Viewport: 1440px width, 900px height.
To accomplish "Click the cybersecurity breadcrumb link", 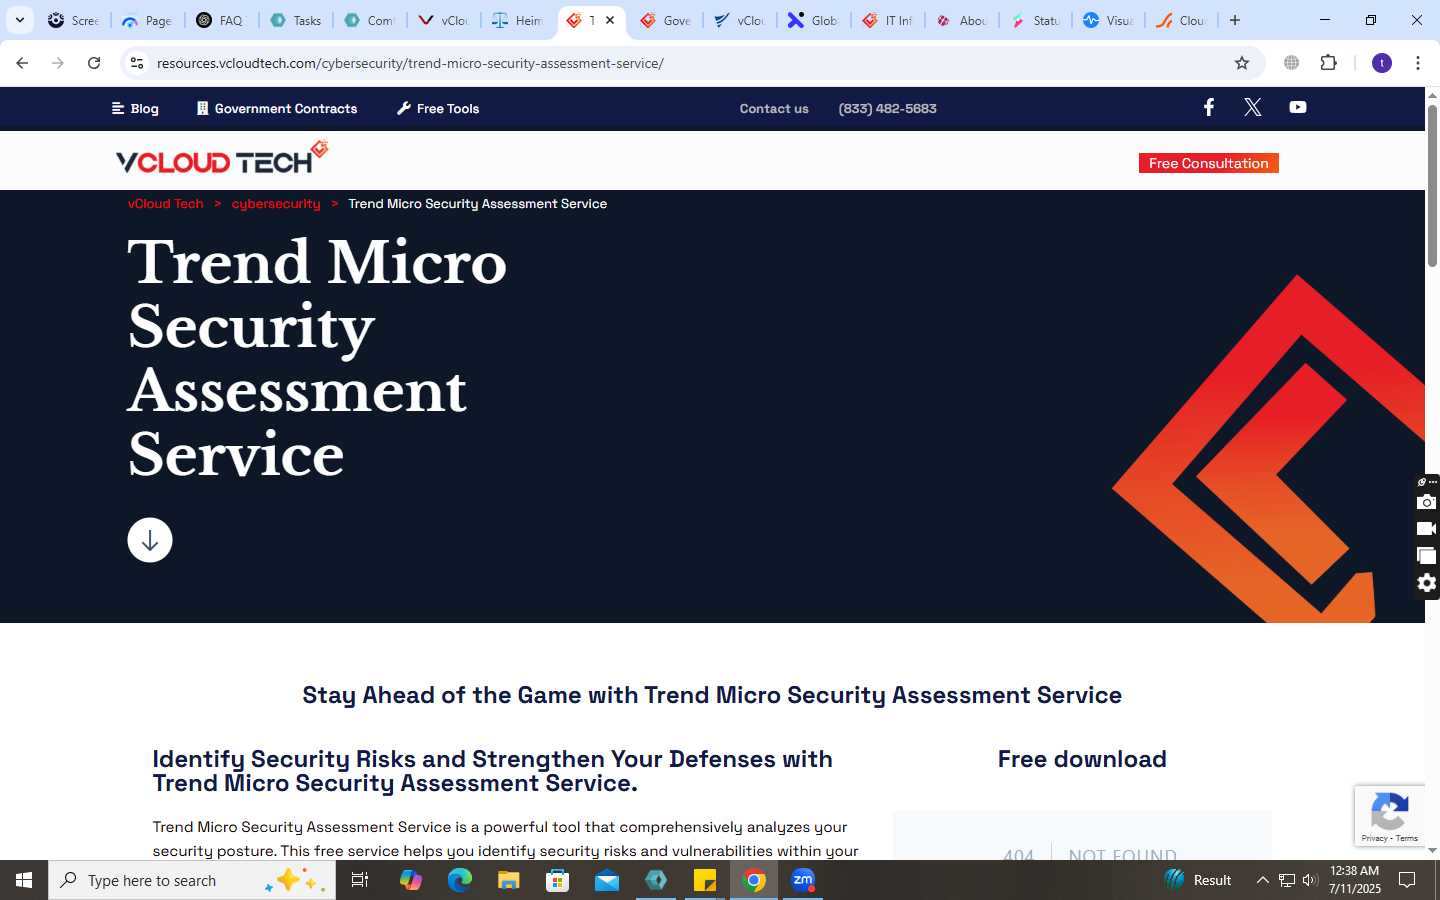I will (x=276, y=203).
